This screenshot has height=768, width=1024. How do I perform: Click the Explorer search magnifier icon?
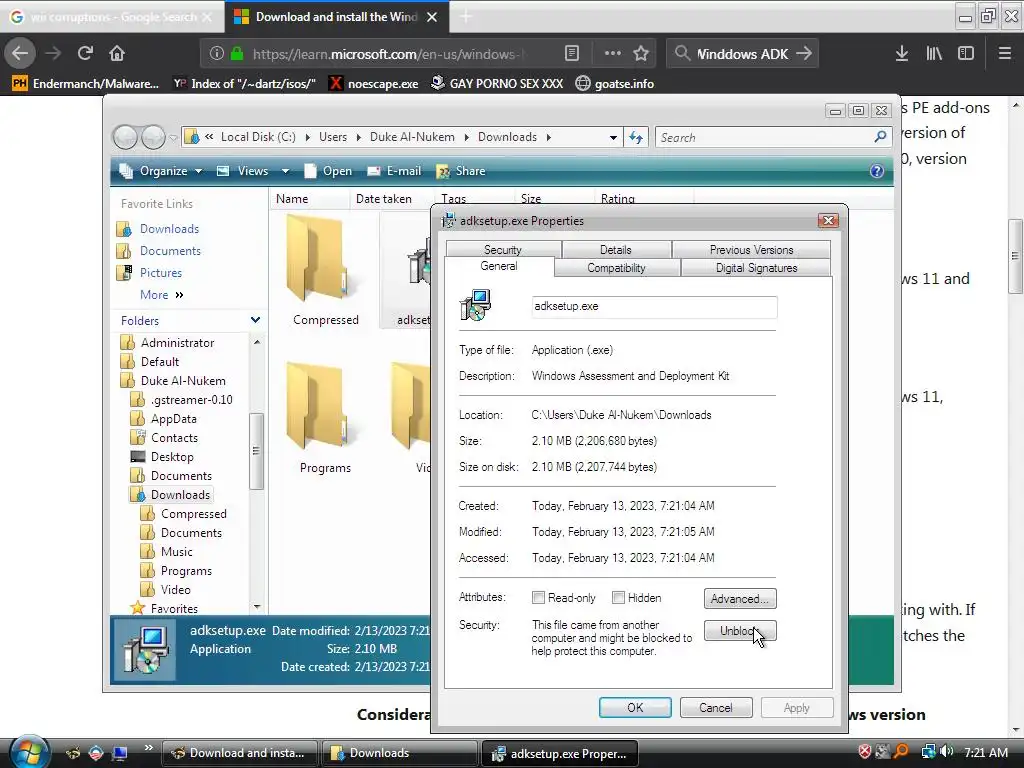click(880, 137)
